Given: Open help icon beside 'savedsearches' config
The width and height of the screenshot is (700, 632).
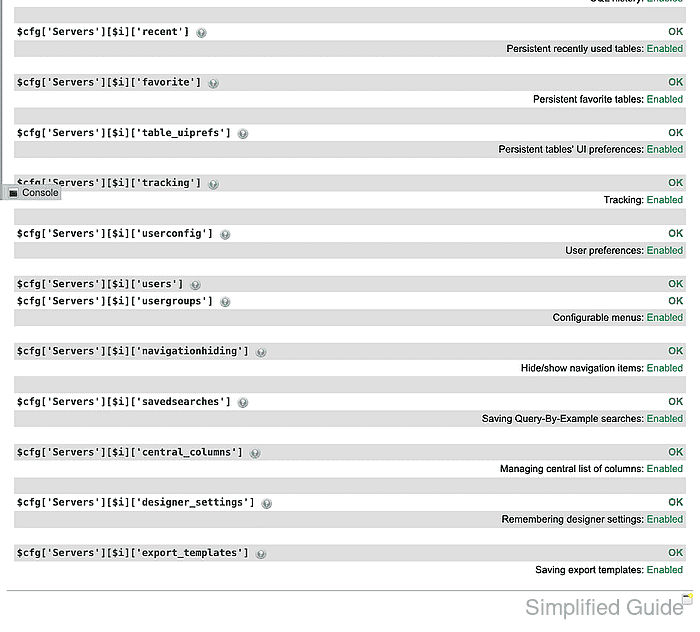Looking at the screenshot, I should [243, 403].
